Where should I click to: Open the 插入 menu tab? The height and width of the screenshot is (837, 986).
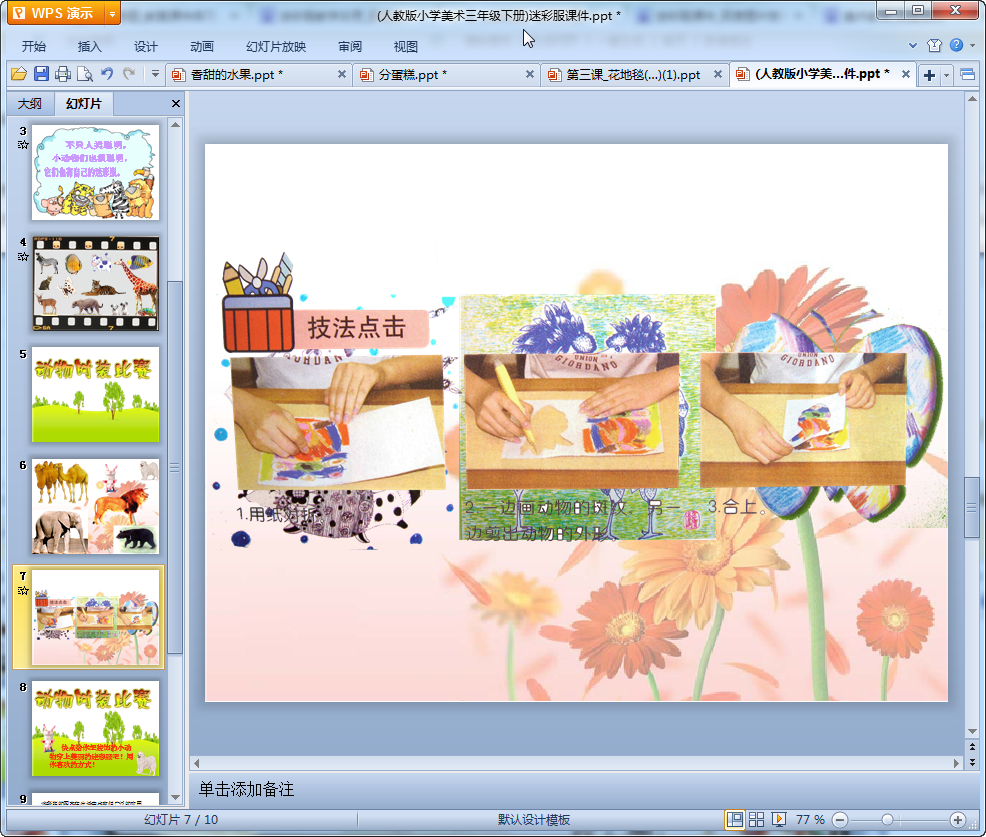tap(89, 46)
